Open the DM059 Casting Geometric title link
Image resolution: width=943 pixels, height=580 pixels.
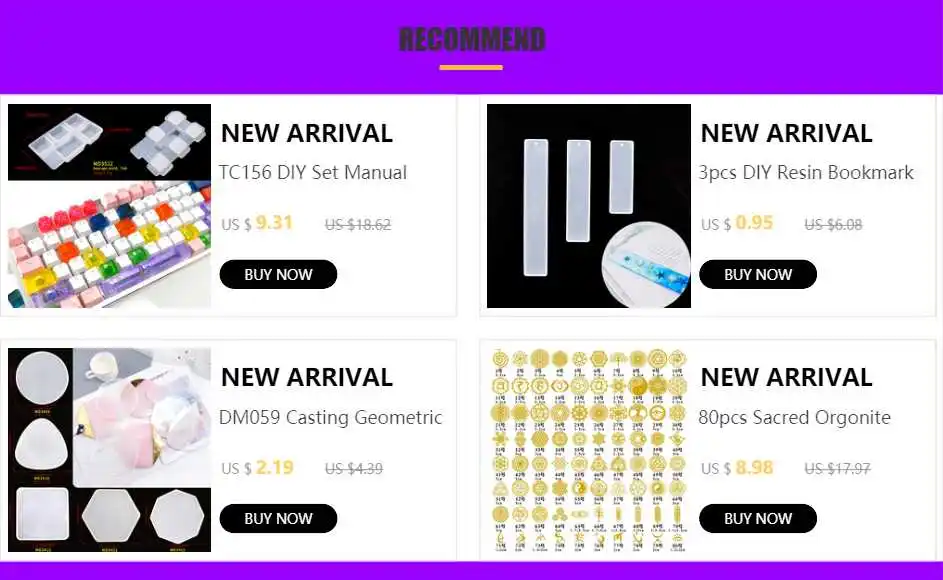coord(331,417)
